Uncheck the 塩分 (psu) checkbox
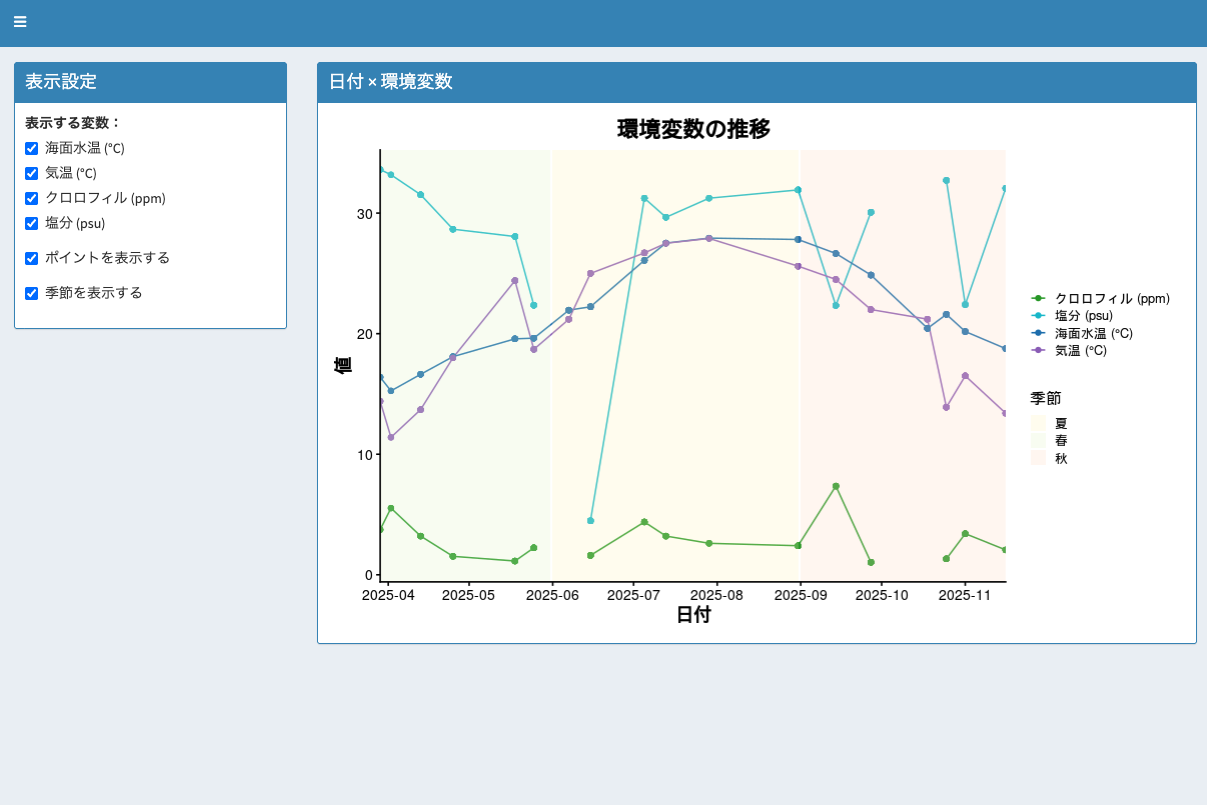This screenshot has height=805, width=1207. tap(32, 223)
